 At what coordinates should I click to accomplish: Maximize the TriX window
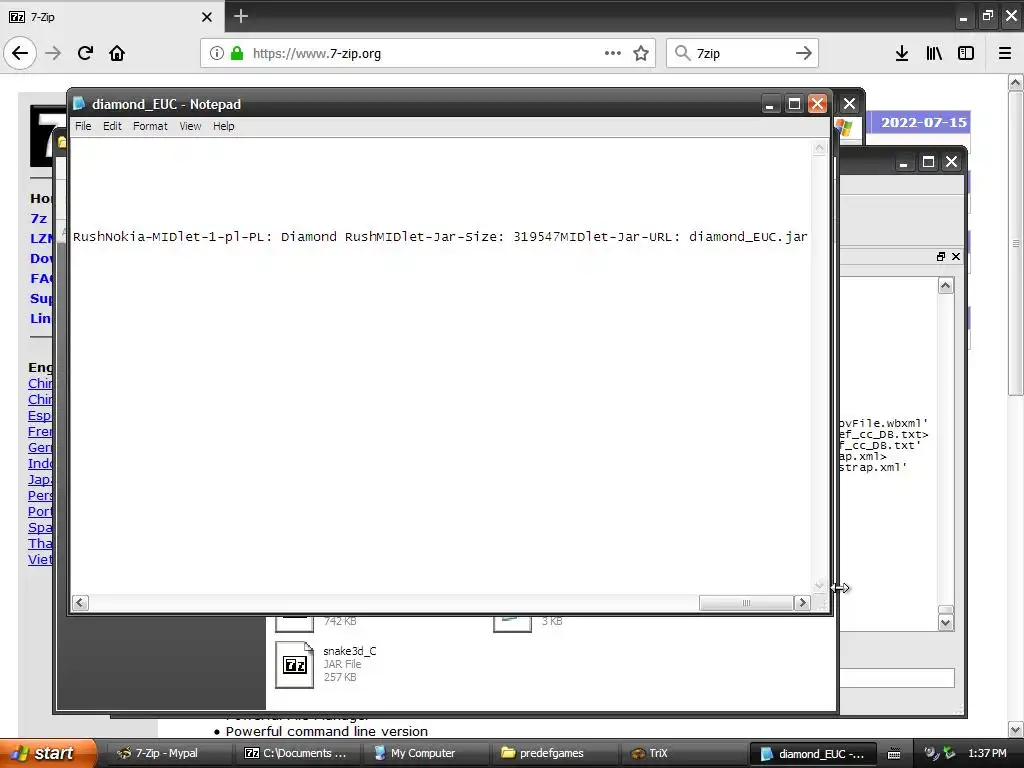928,162
